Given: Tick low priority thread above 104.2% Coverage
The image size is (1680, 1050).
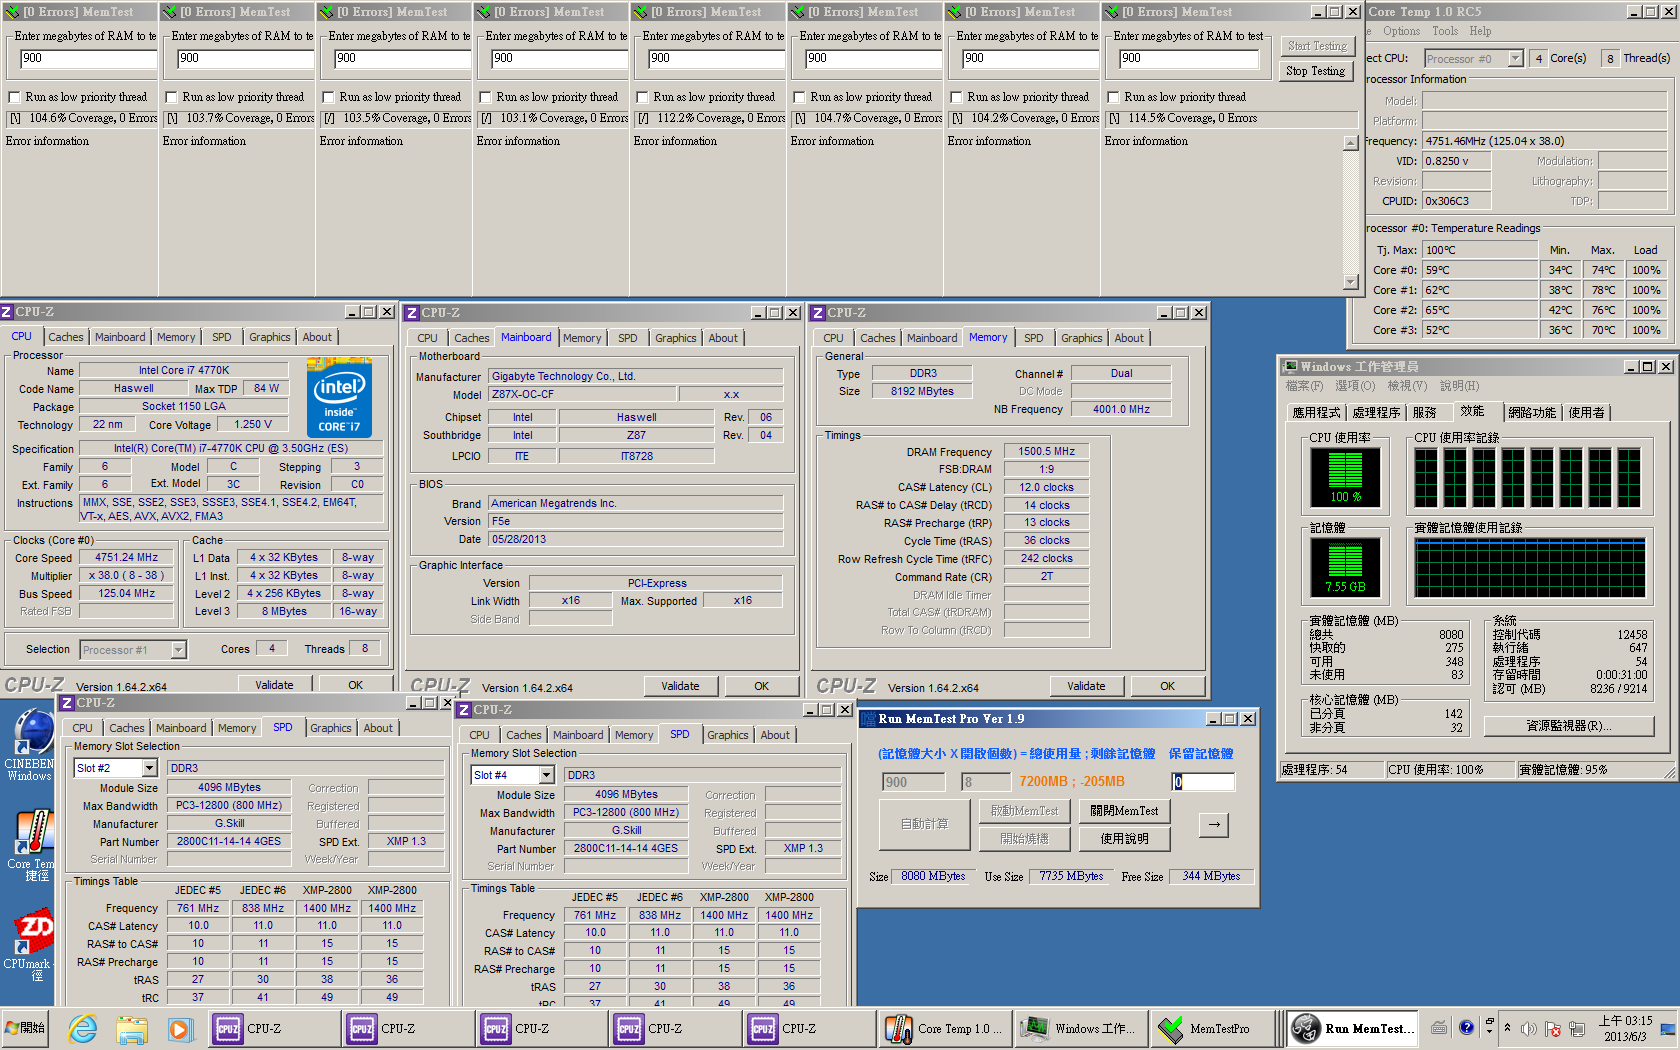Looking at the screenshot, I should click(x=957, y=97).
